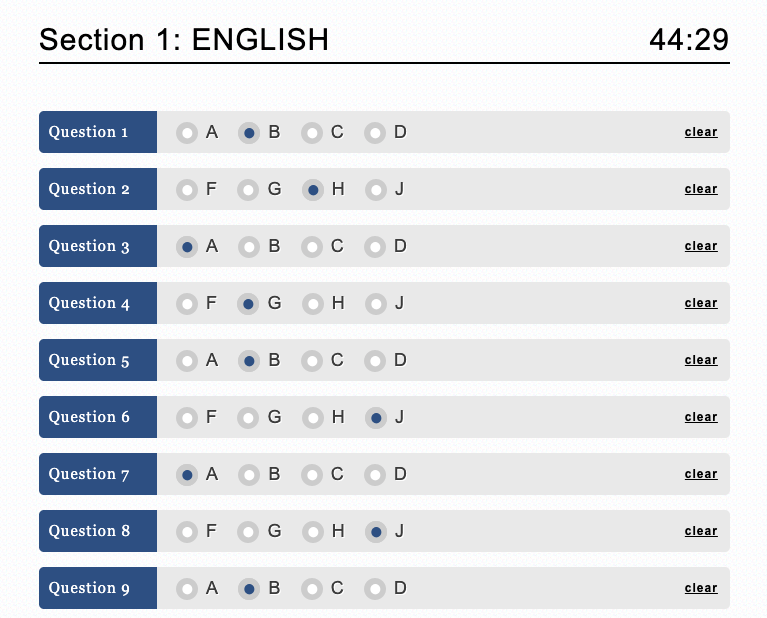Choose answer C for Question 9

(312, 589)
